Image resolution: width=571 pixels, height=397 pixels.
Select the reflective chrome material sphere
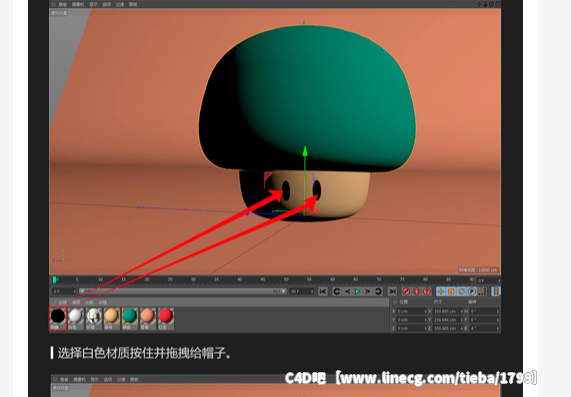94,316
